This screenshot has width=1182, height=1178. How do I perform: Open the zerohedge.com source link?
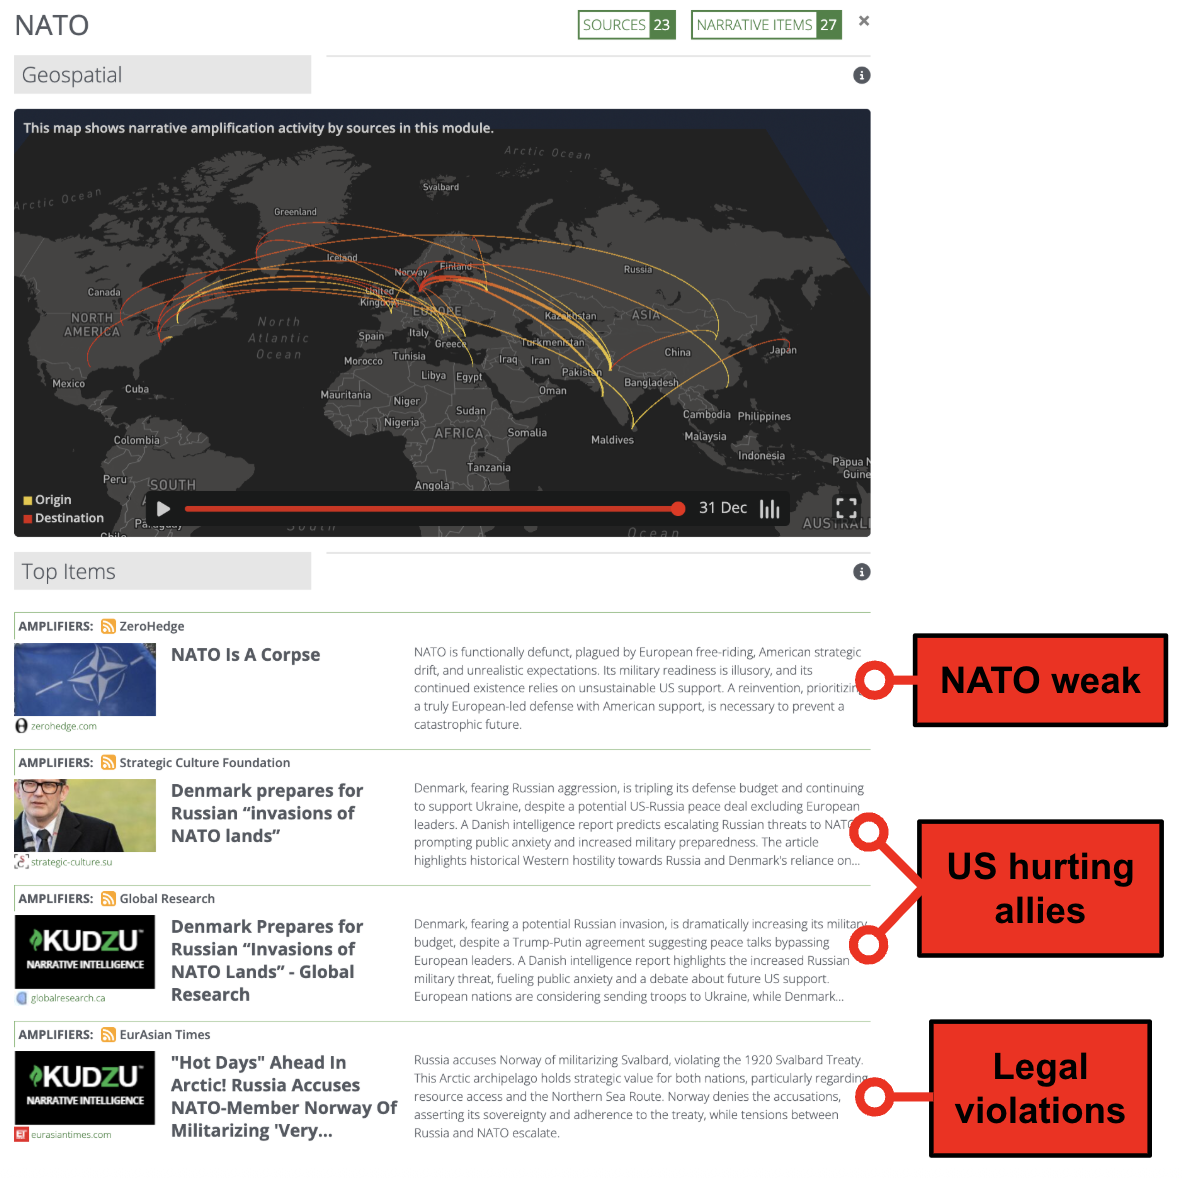pos(63,726)
